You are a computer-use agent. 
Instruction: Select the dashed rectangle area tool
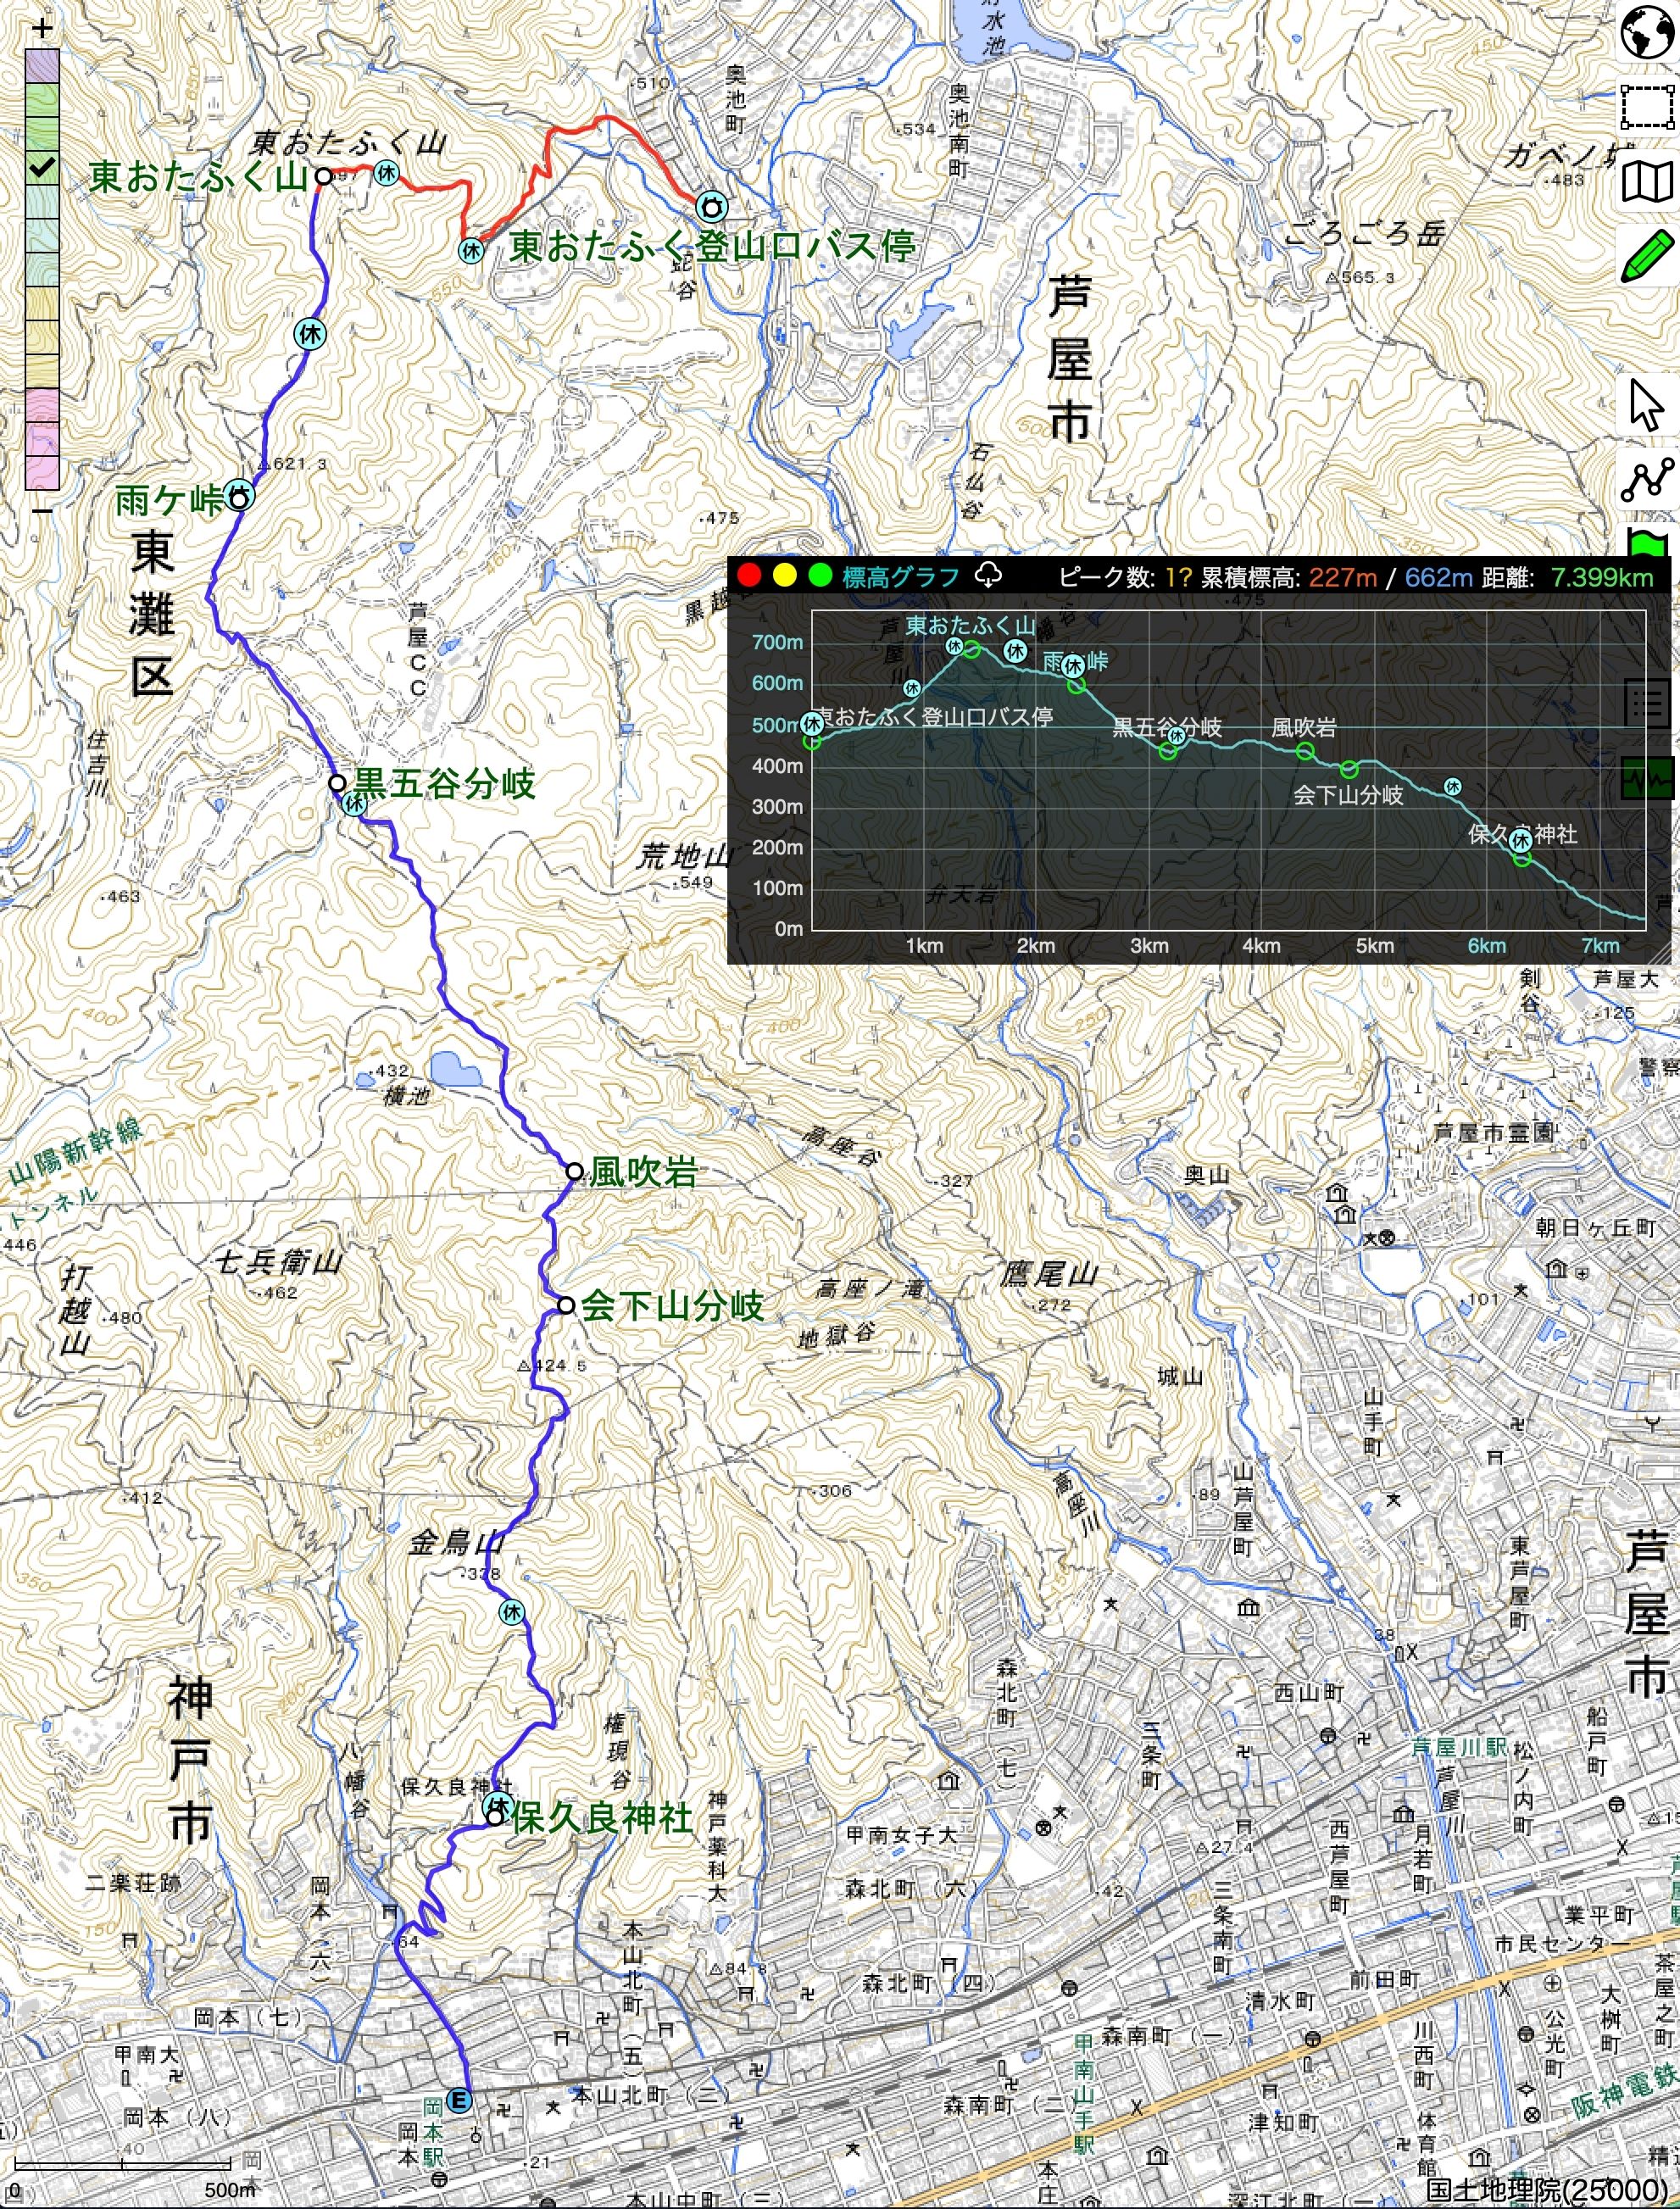1646,107
